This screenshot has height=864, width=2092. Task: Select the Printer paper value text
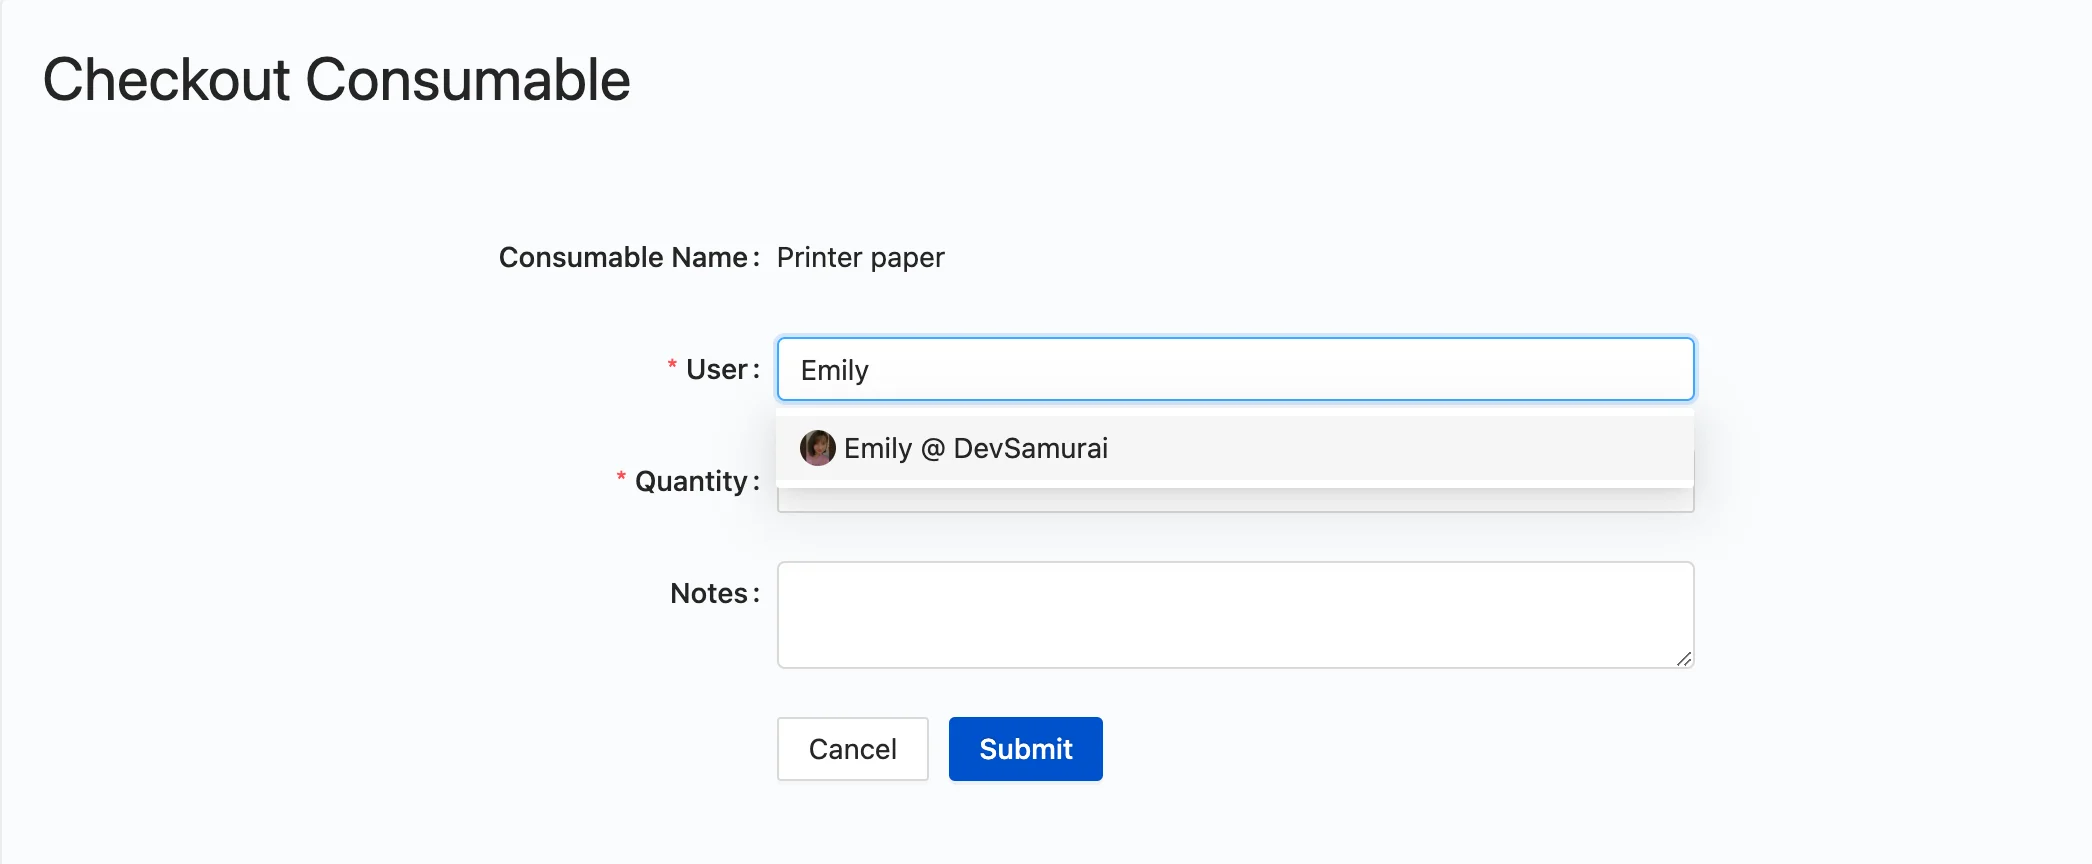860,258
